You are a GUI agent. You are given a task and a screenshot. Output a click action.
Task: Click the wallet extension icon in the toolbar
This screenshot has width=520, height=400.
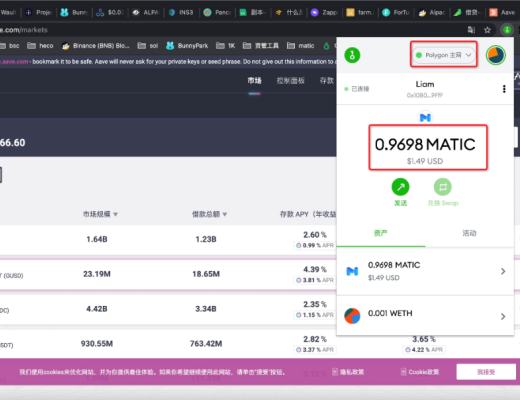pos(507,30)
